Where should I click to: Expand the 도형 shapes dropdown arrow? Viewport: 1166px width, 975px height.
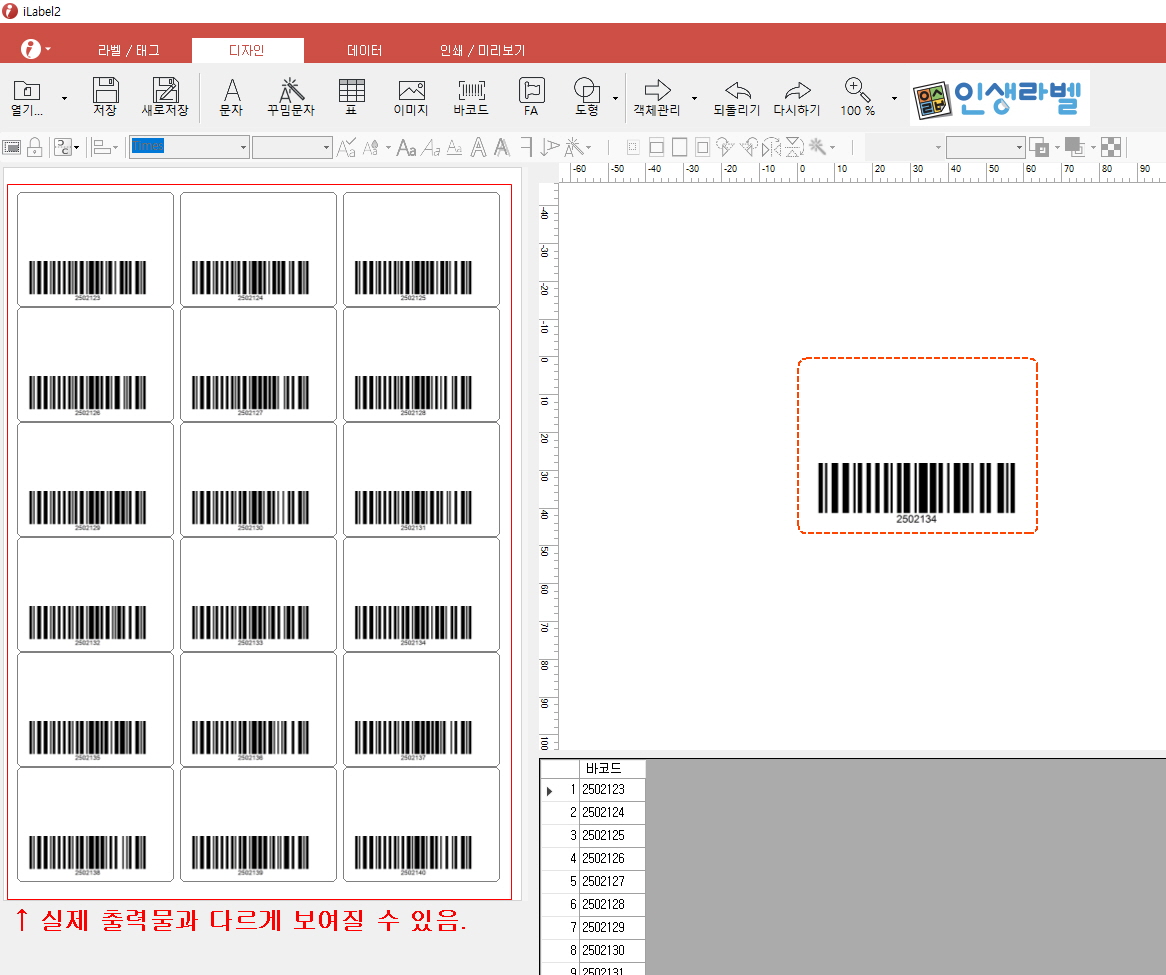click(x=616, y=98)
